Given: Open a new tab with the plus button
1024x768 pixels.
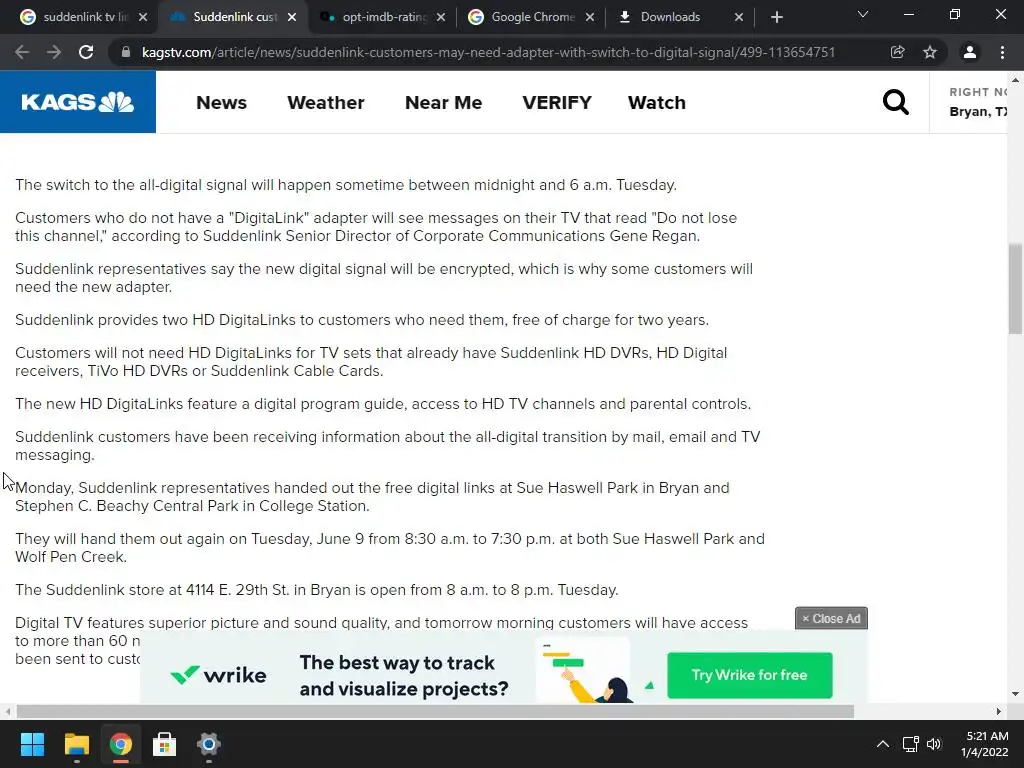Looking at the screenshot, I should [776, 17].
